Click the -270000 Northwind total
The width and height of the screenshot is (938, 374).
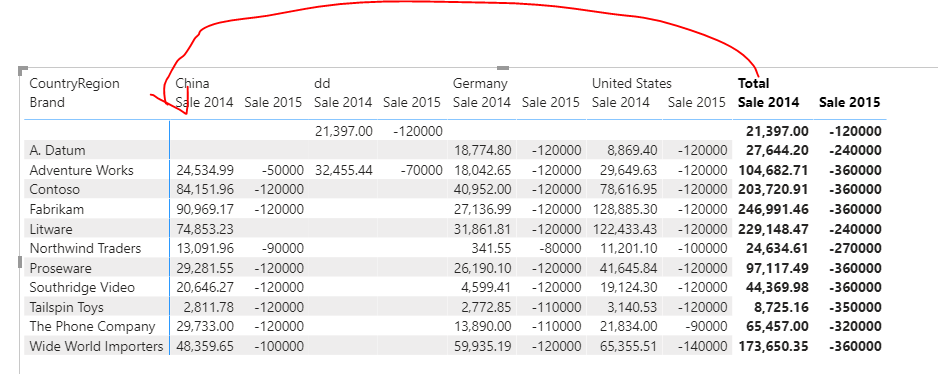pos(856,248)
